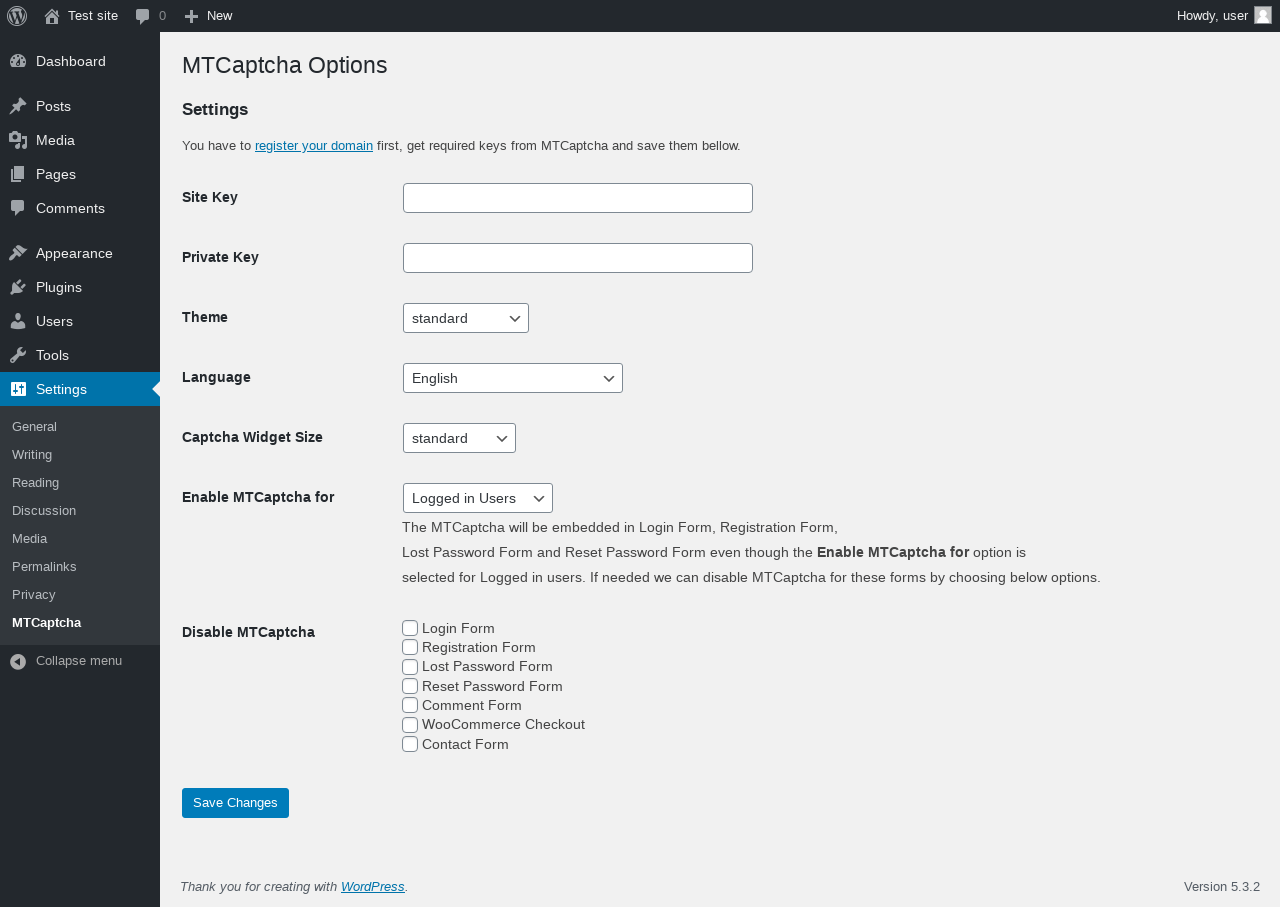Click the Tools wrench icon
Screen dimensions: 1280x907
[18, 355]
